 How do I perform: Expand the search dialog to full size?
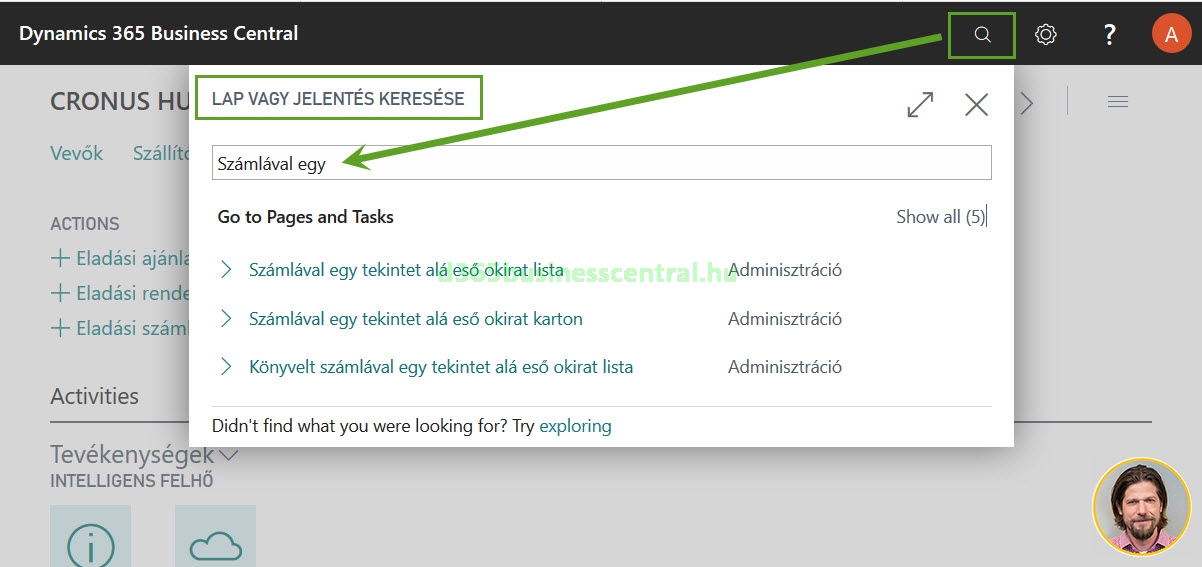tap(920, 104)
